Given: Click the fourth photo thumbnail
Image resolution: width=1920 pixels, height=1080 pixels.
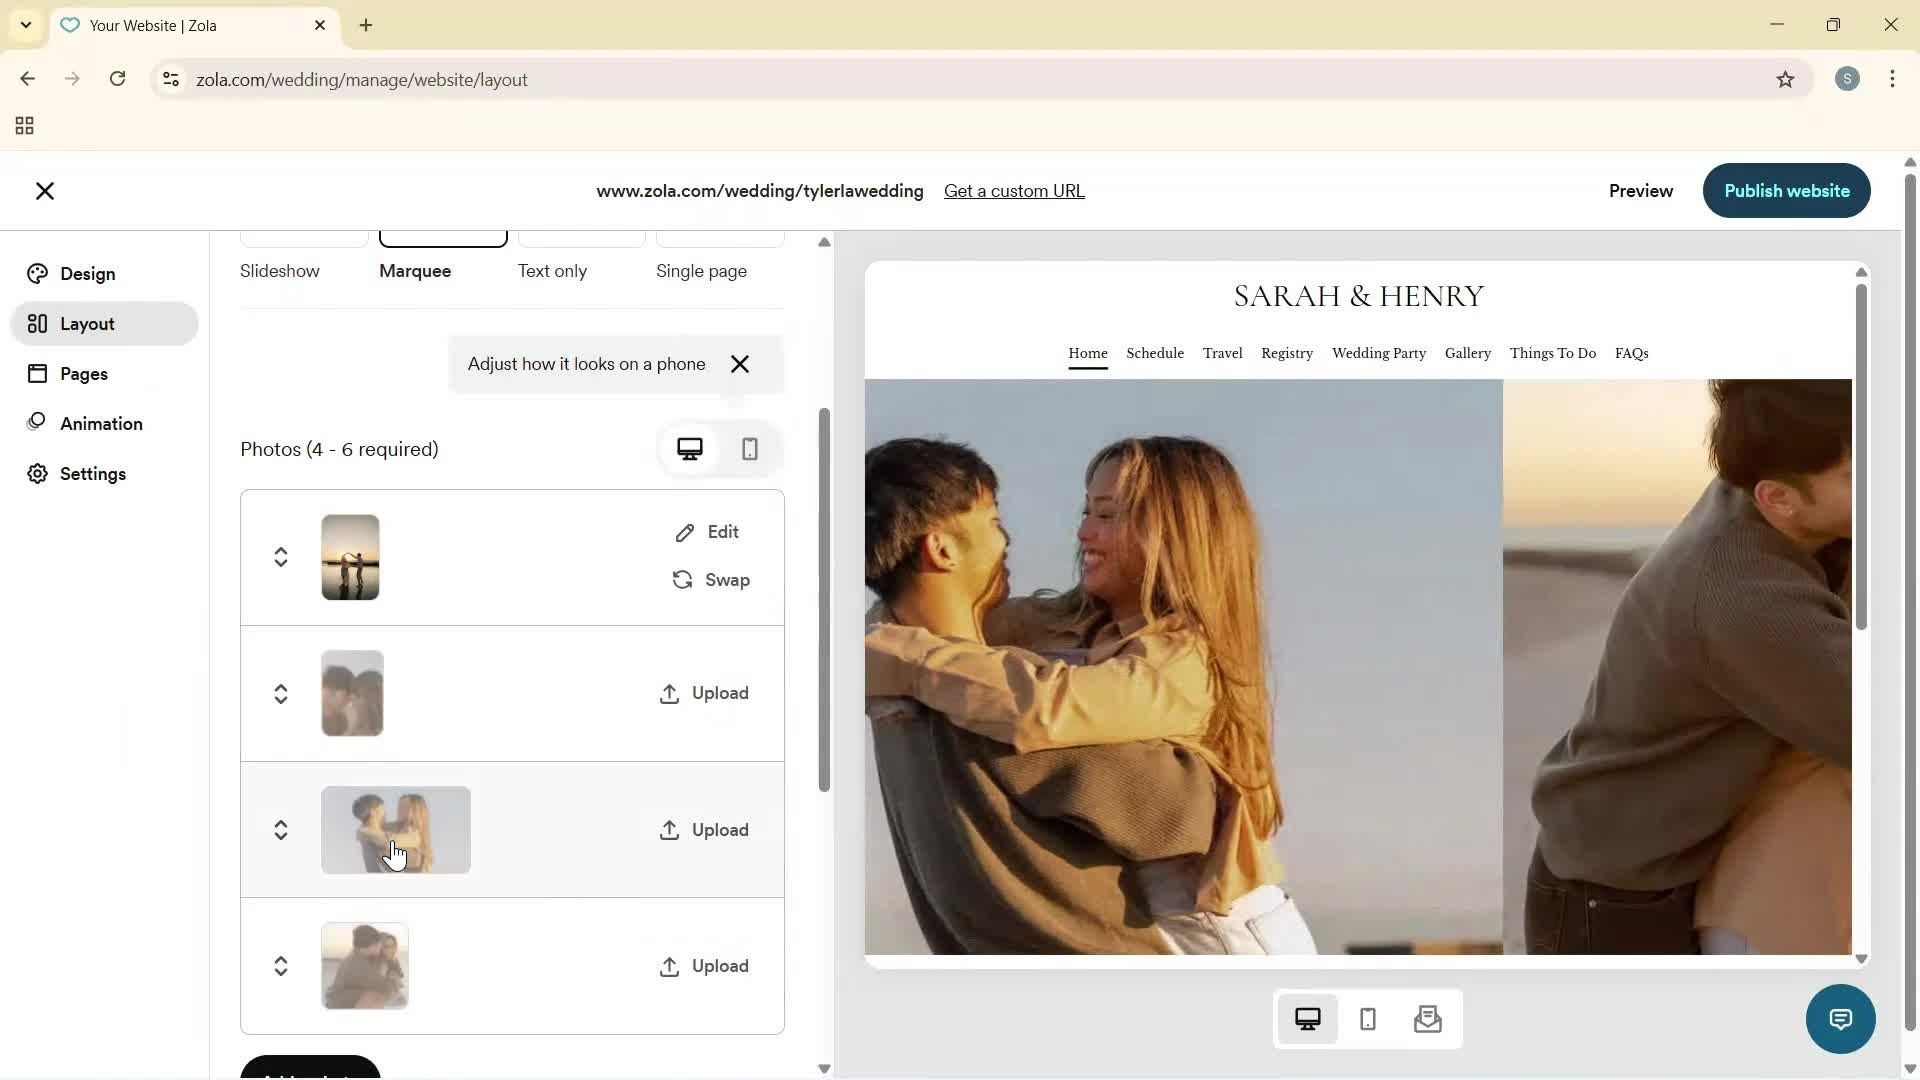Looking at the screenshot, I should tap(364, 966).
